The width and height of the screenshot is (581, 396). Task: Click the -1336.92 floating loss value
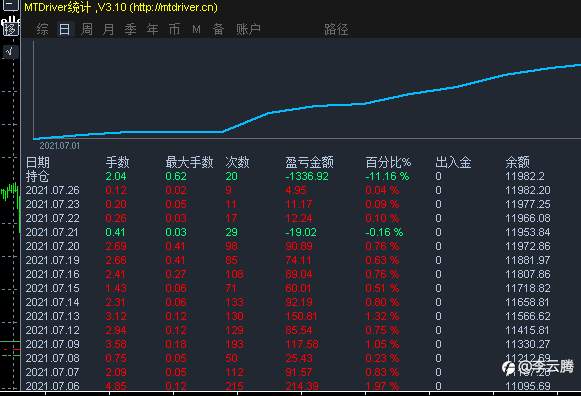[307, 176]
